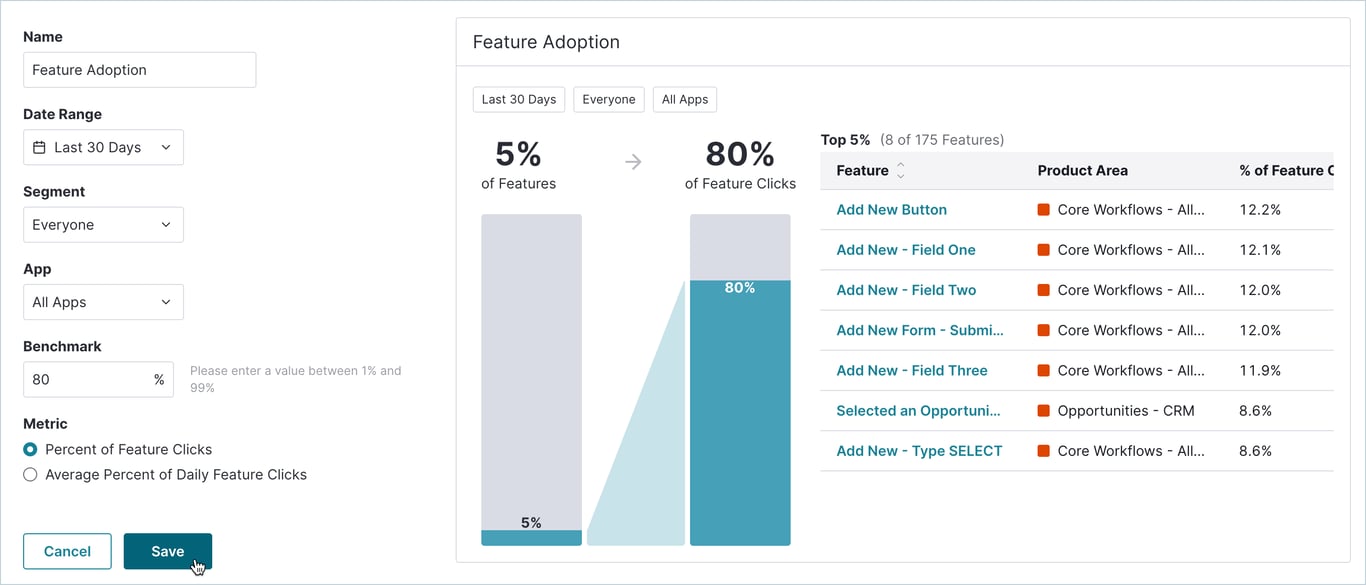Viewport: 1366px width, 585px height.
Task: Open the App dropdown showing All Apps
Action: pos(103,302)
